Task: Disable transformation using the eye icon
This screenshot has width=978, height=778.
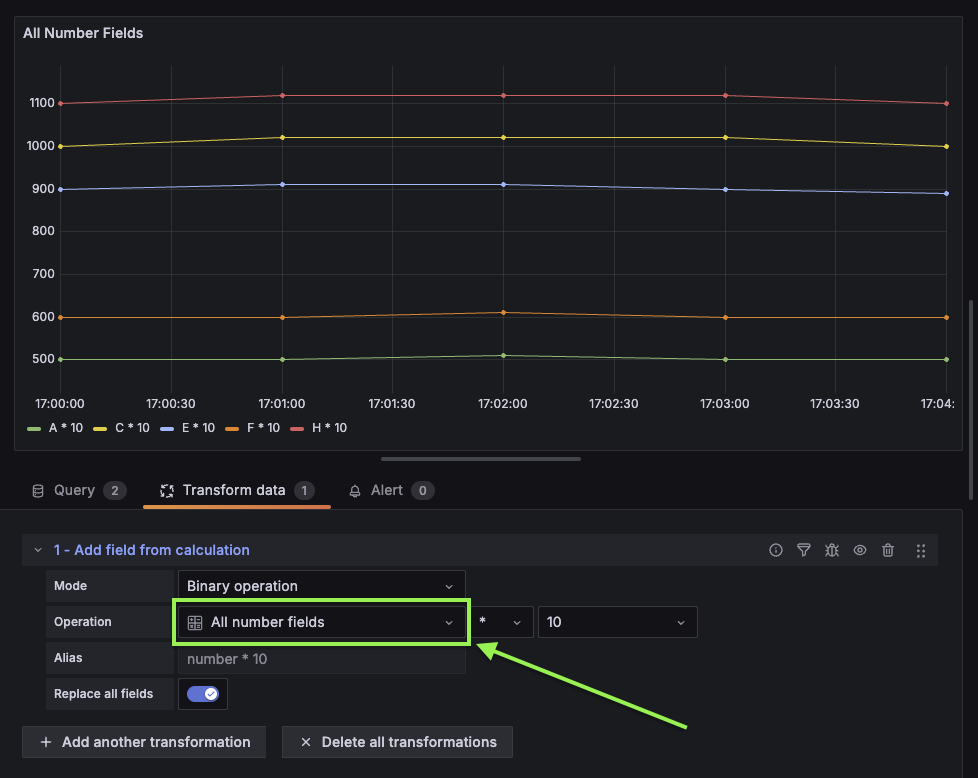Action: pyautogui.click(x=860, y=550)
